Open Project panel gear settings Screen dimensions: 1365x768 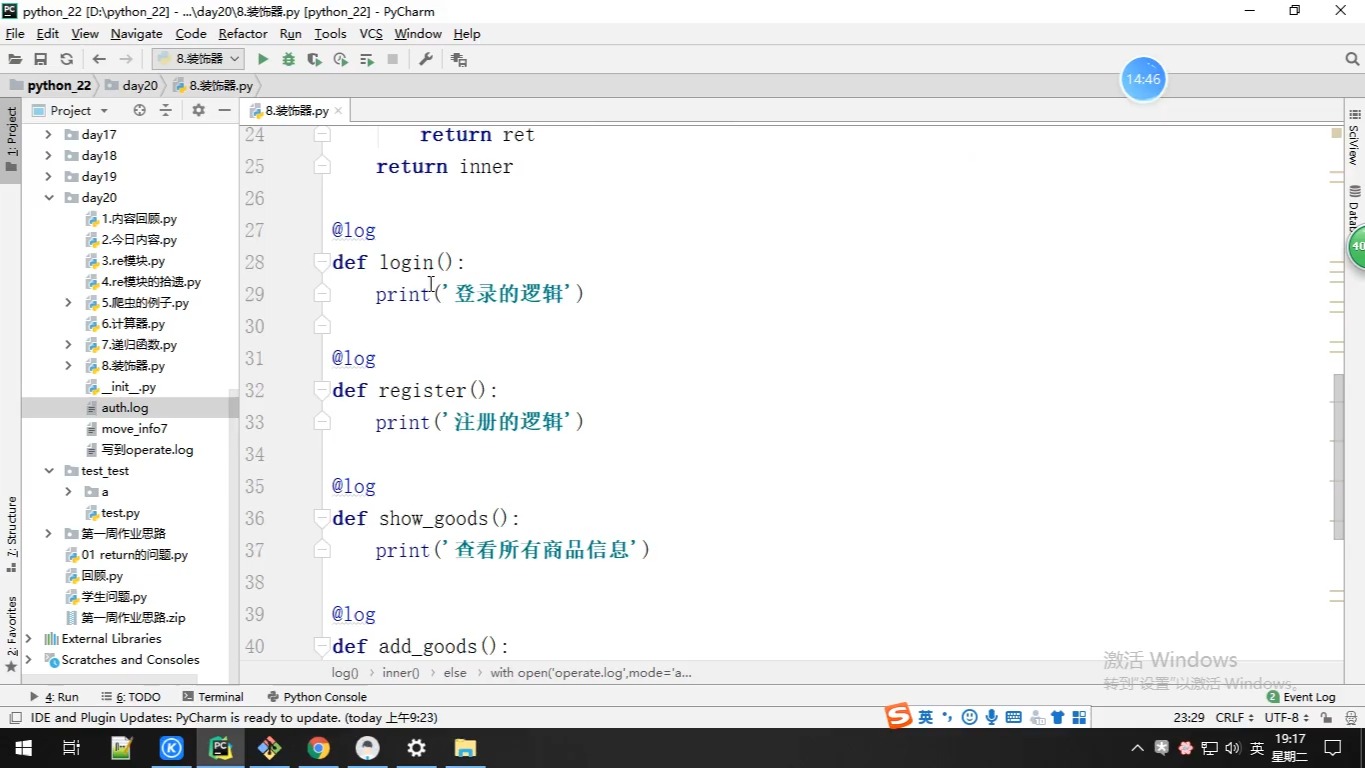pyautogui.click(x=198, y=111)
